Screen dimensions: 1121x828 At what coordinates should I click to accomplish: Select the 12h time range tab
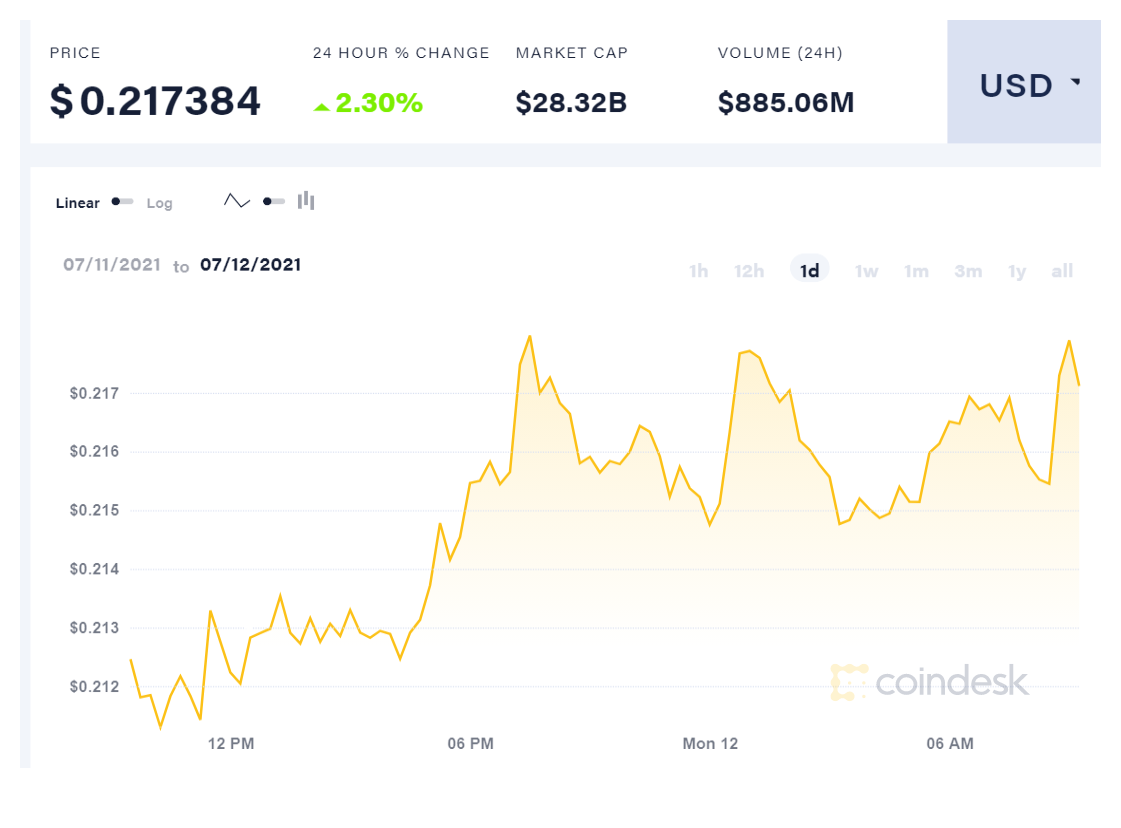click(749, 271)
